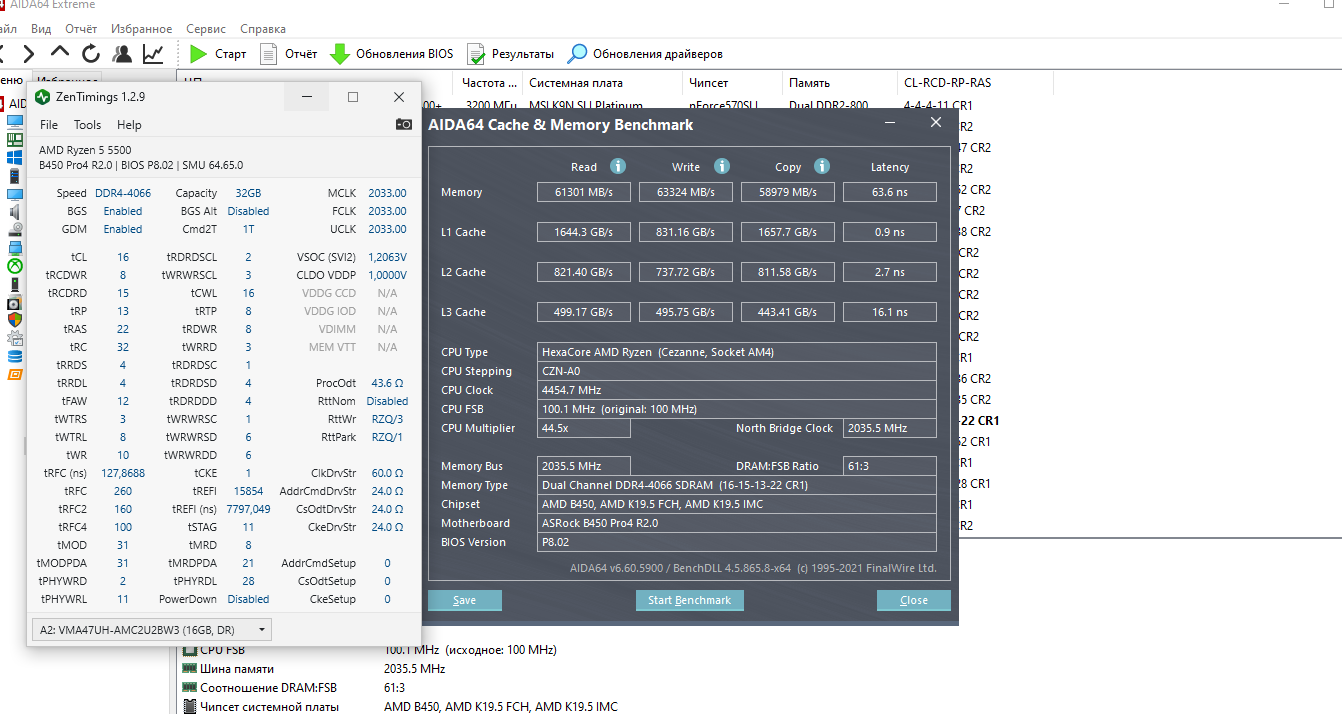This screenshot has width=1342, height=714.
Task: Sort by Системная плата column header
Action: coord(602,83)
